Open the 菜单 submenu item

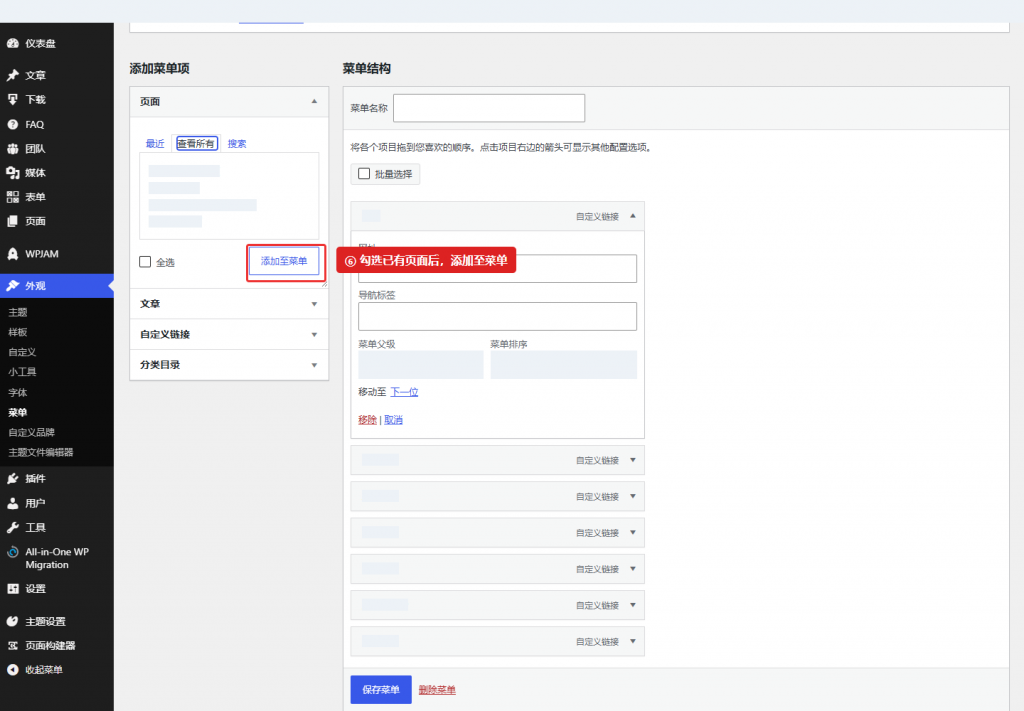coord(18,412)
